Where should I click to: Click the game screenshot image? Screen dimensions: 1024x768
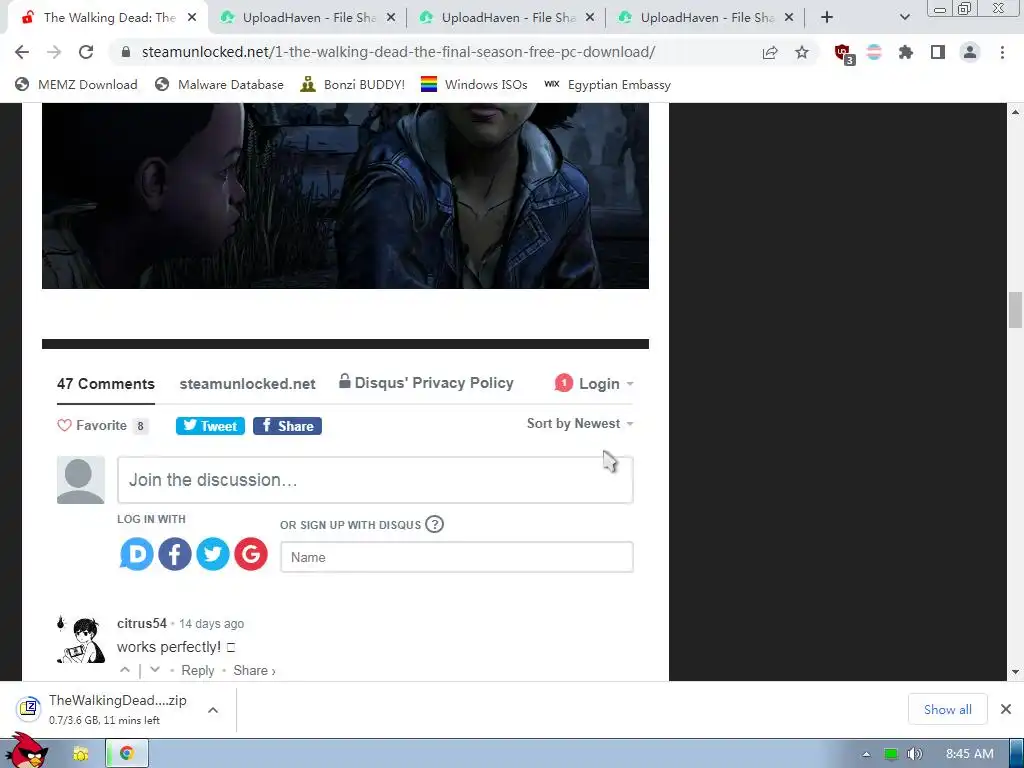[345, 195]
